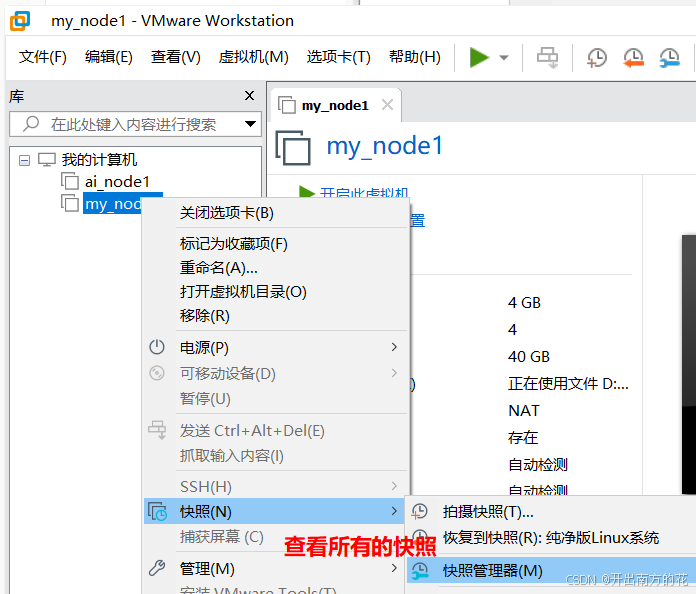
Task: Open the library search dropdown arrow
Action: coord(250,124)
